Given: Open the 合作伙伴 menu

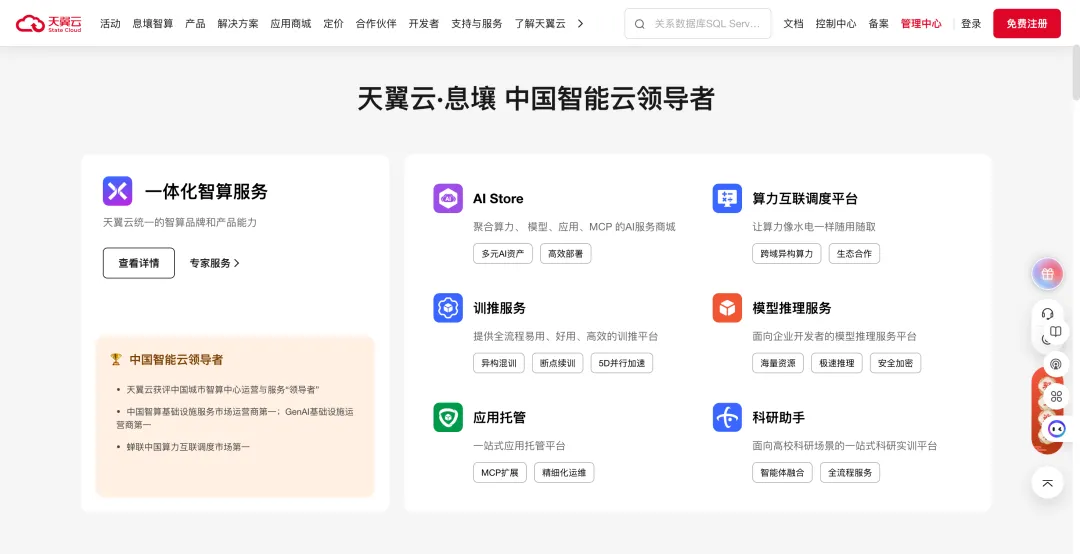Looking at the screenshot, I should click(376, 23).
